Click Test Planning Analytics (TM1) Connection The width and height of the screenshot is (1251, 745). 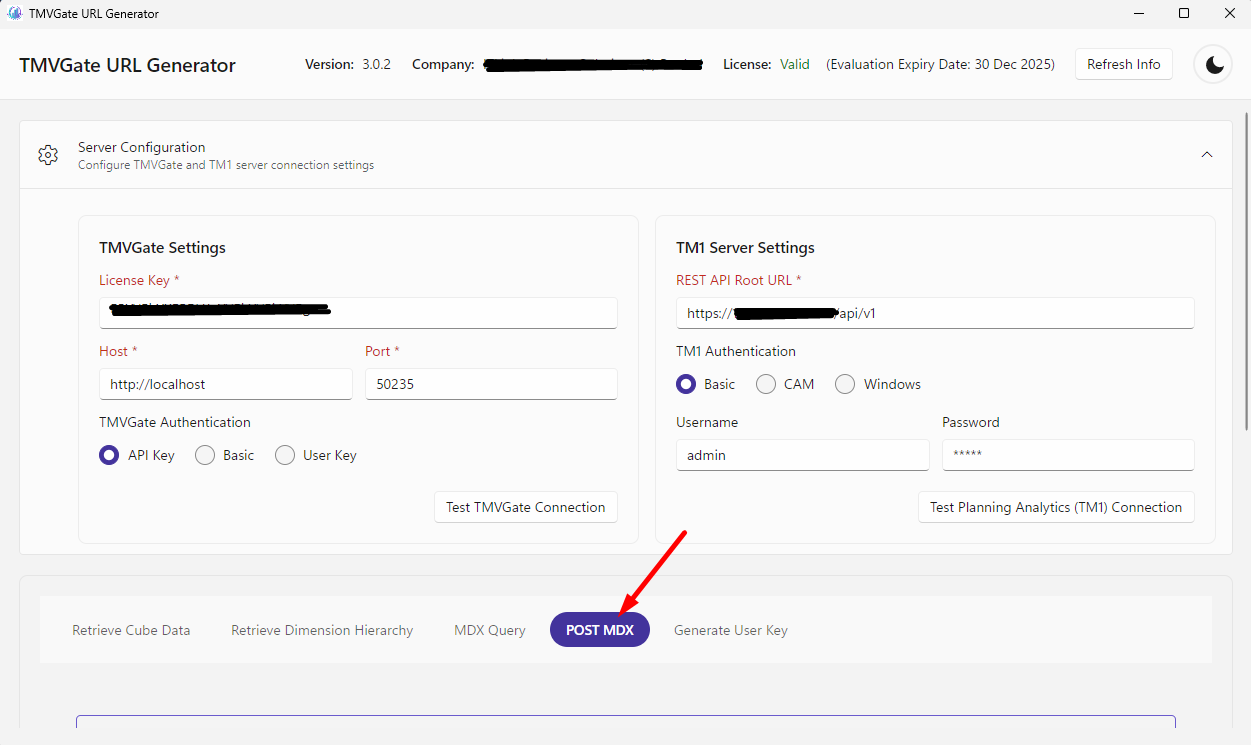tap(1056, 507)
